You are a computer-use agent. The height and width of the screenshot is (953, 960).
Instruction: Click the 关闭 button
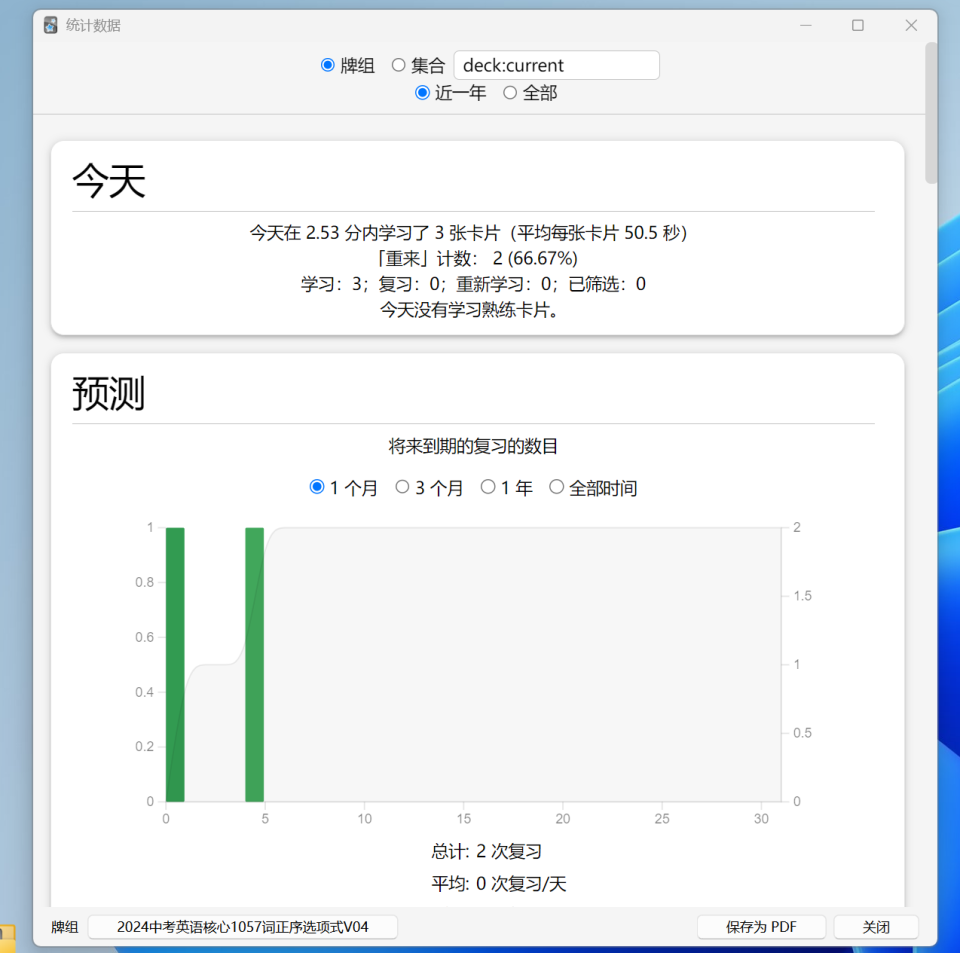point(876,927)
